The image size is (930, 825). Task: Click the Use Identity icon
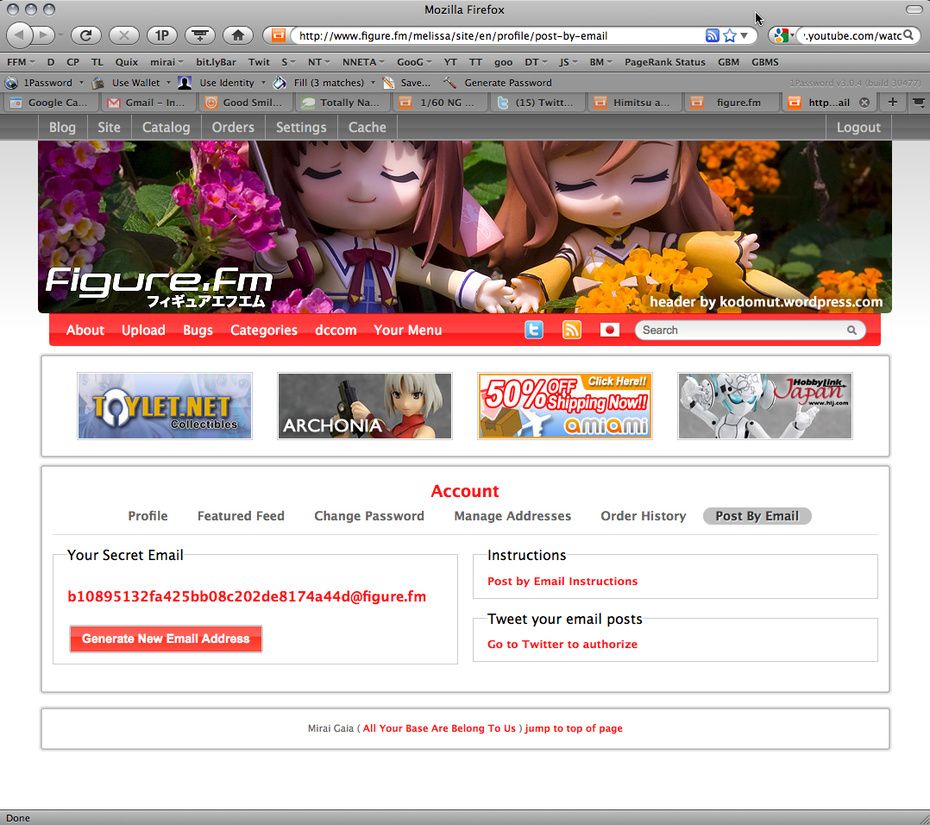(185, 82)
